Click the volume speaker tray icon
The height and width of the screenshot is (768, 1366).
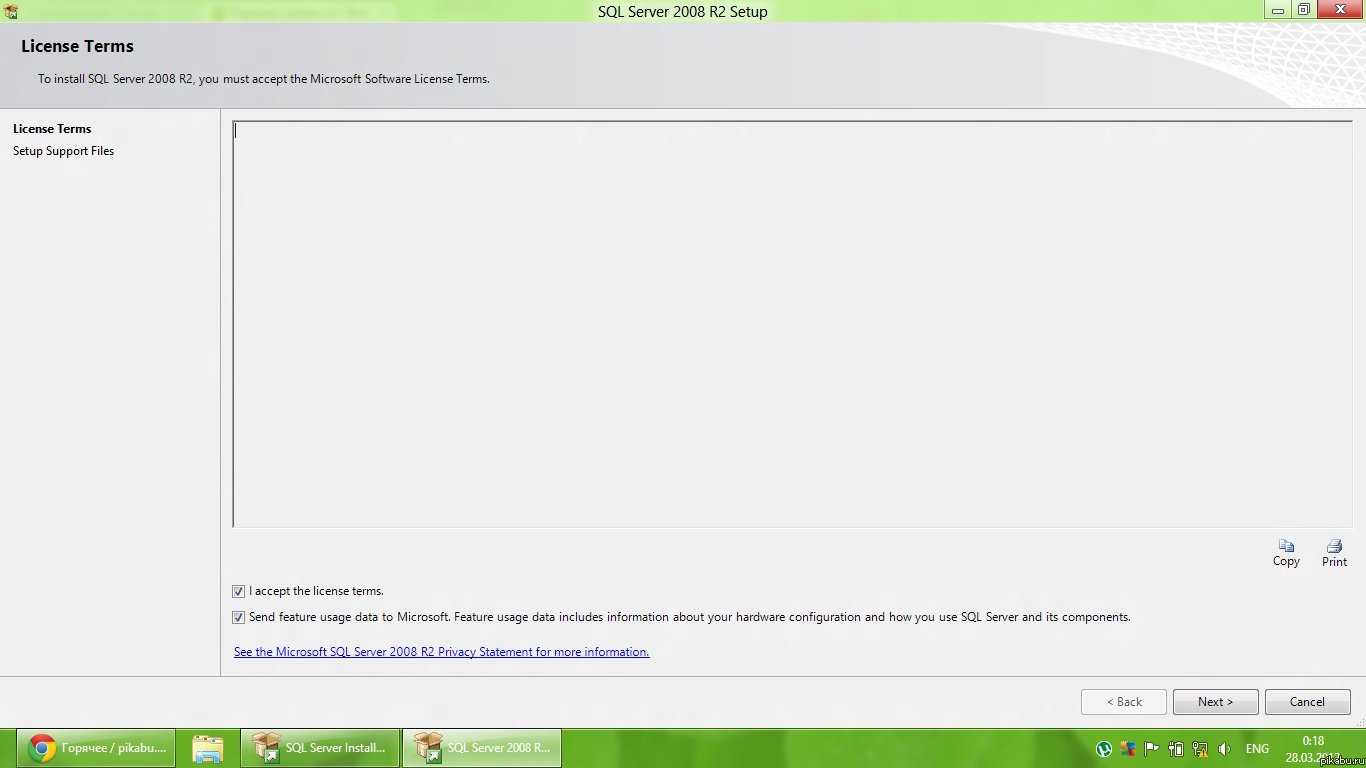point(1225,748)
